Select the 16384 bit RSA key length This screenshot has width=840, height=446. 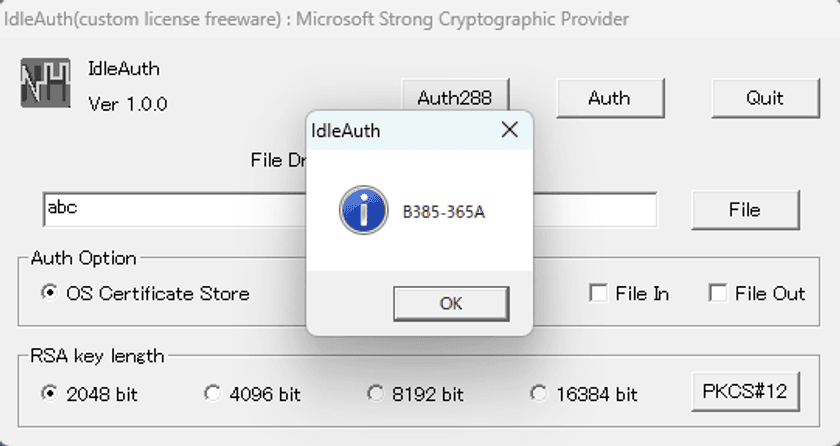tap(584, 394)
